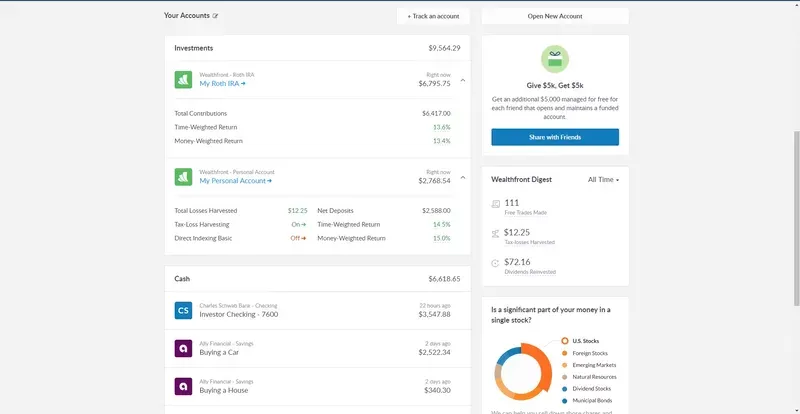Click the Time-Weighted Return 14.5% value

(x=442, y=224)
